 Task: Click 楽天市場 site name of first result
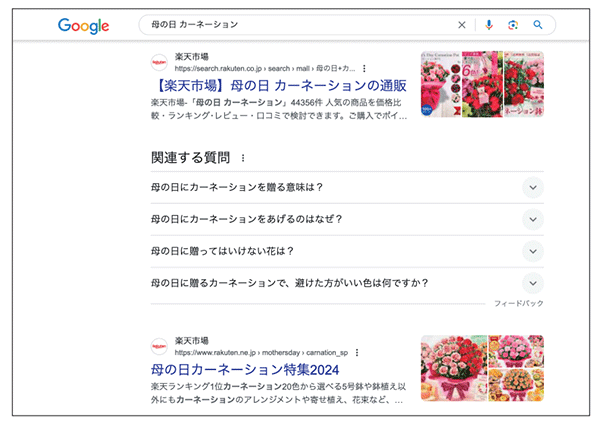point(192,57)
